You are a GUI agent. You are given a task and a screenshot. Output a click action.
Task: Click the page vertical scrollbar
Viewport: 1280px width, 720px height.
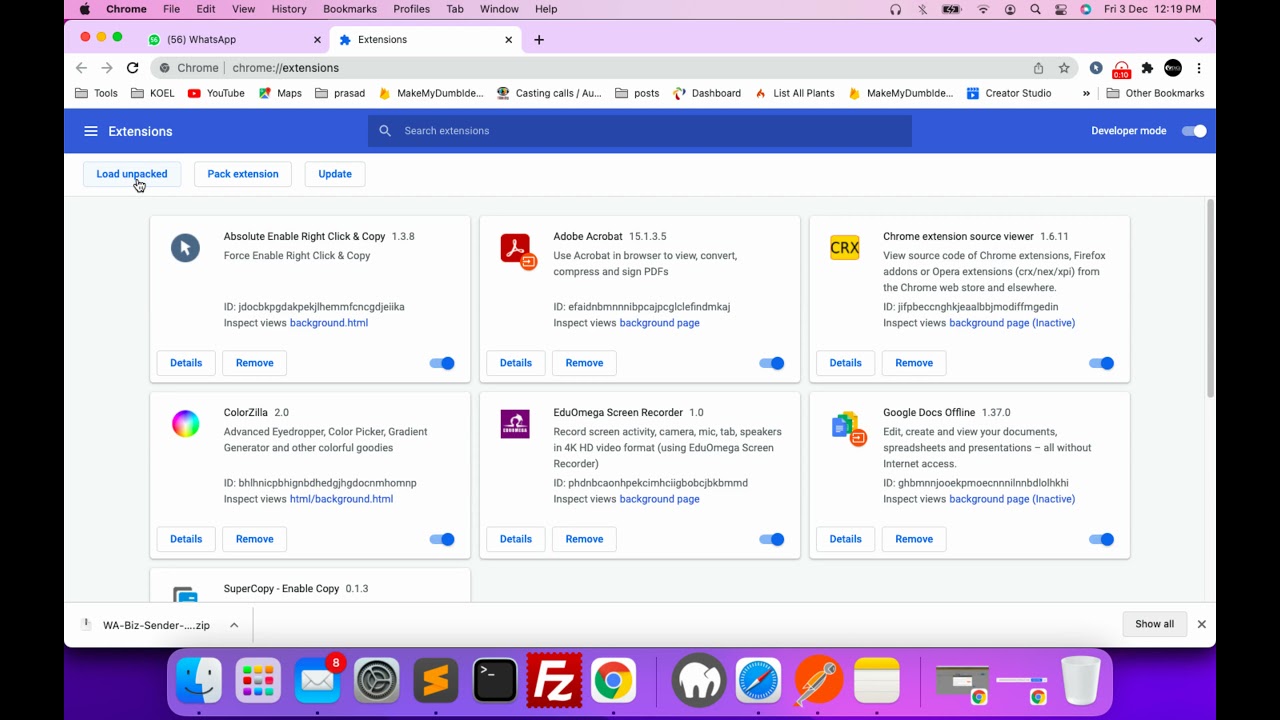[x=1210, y=298]
